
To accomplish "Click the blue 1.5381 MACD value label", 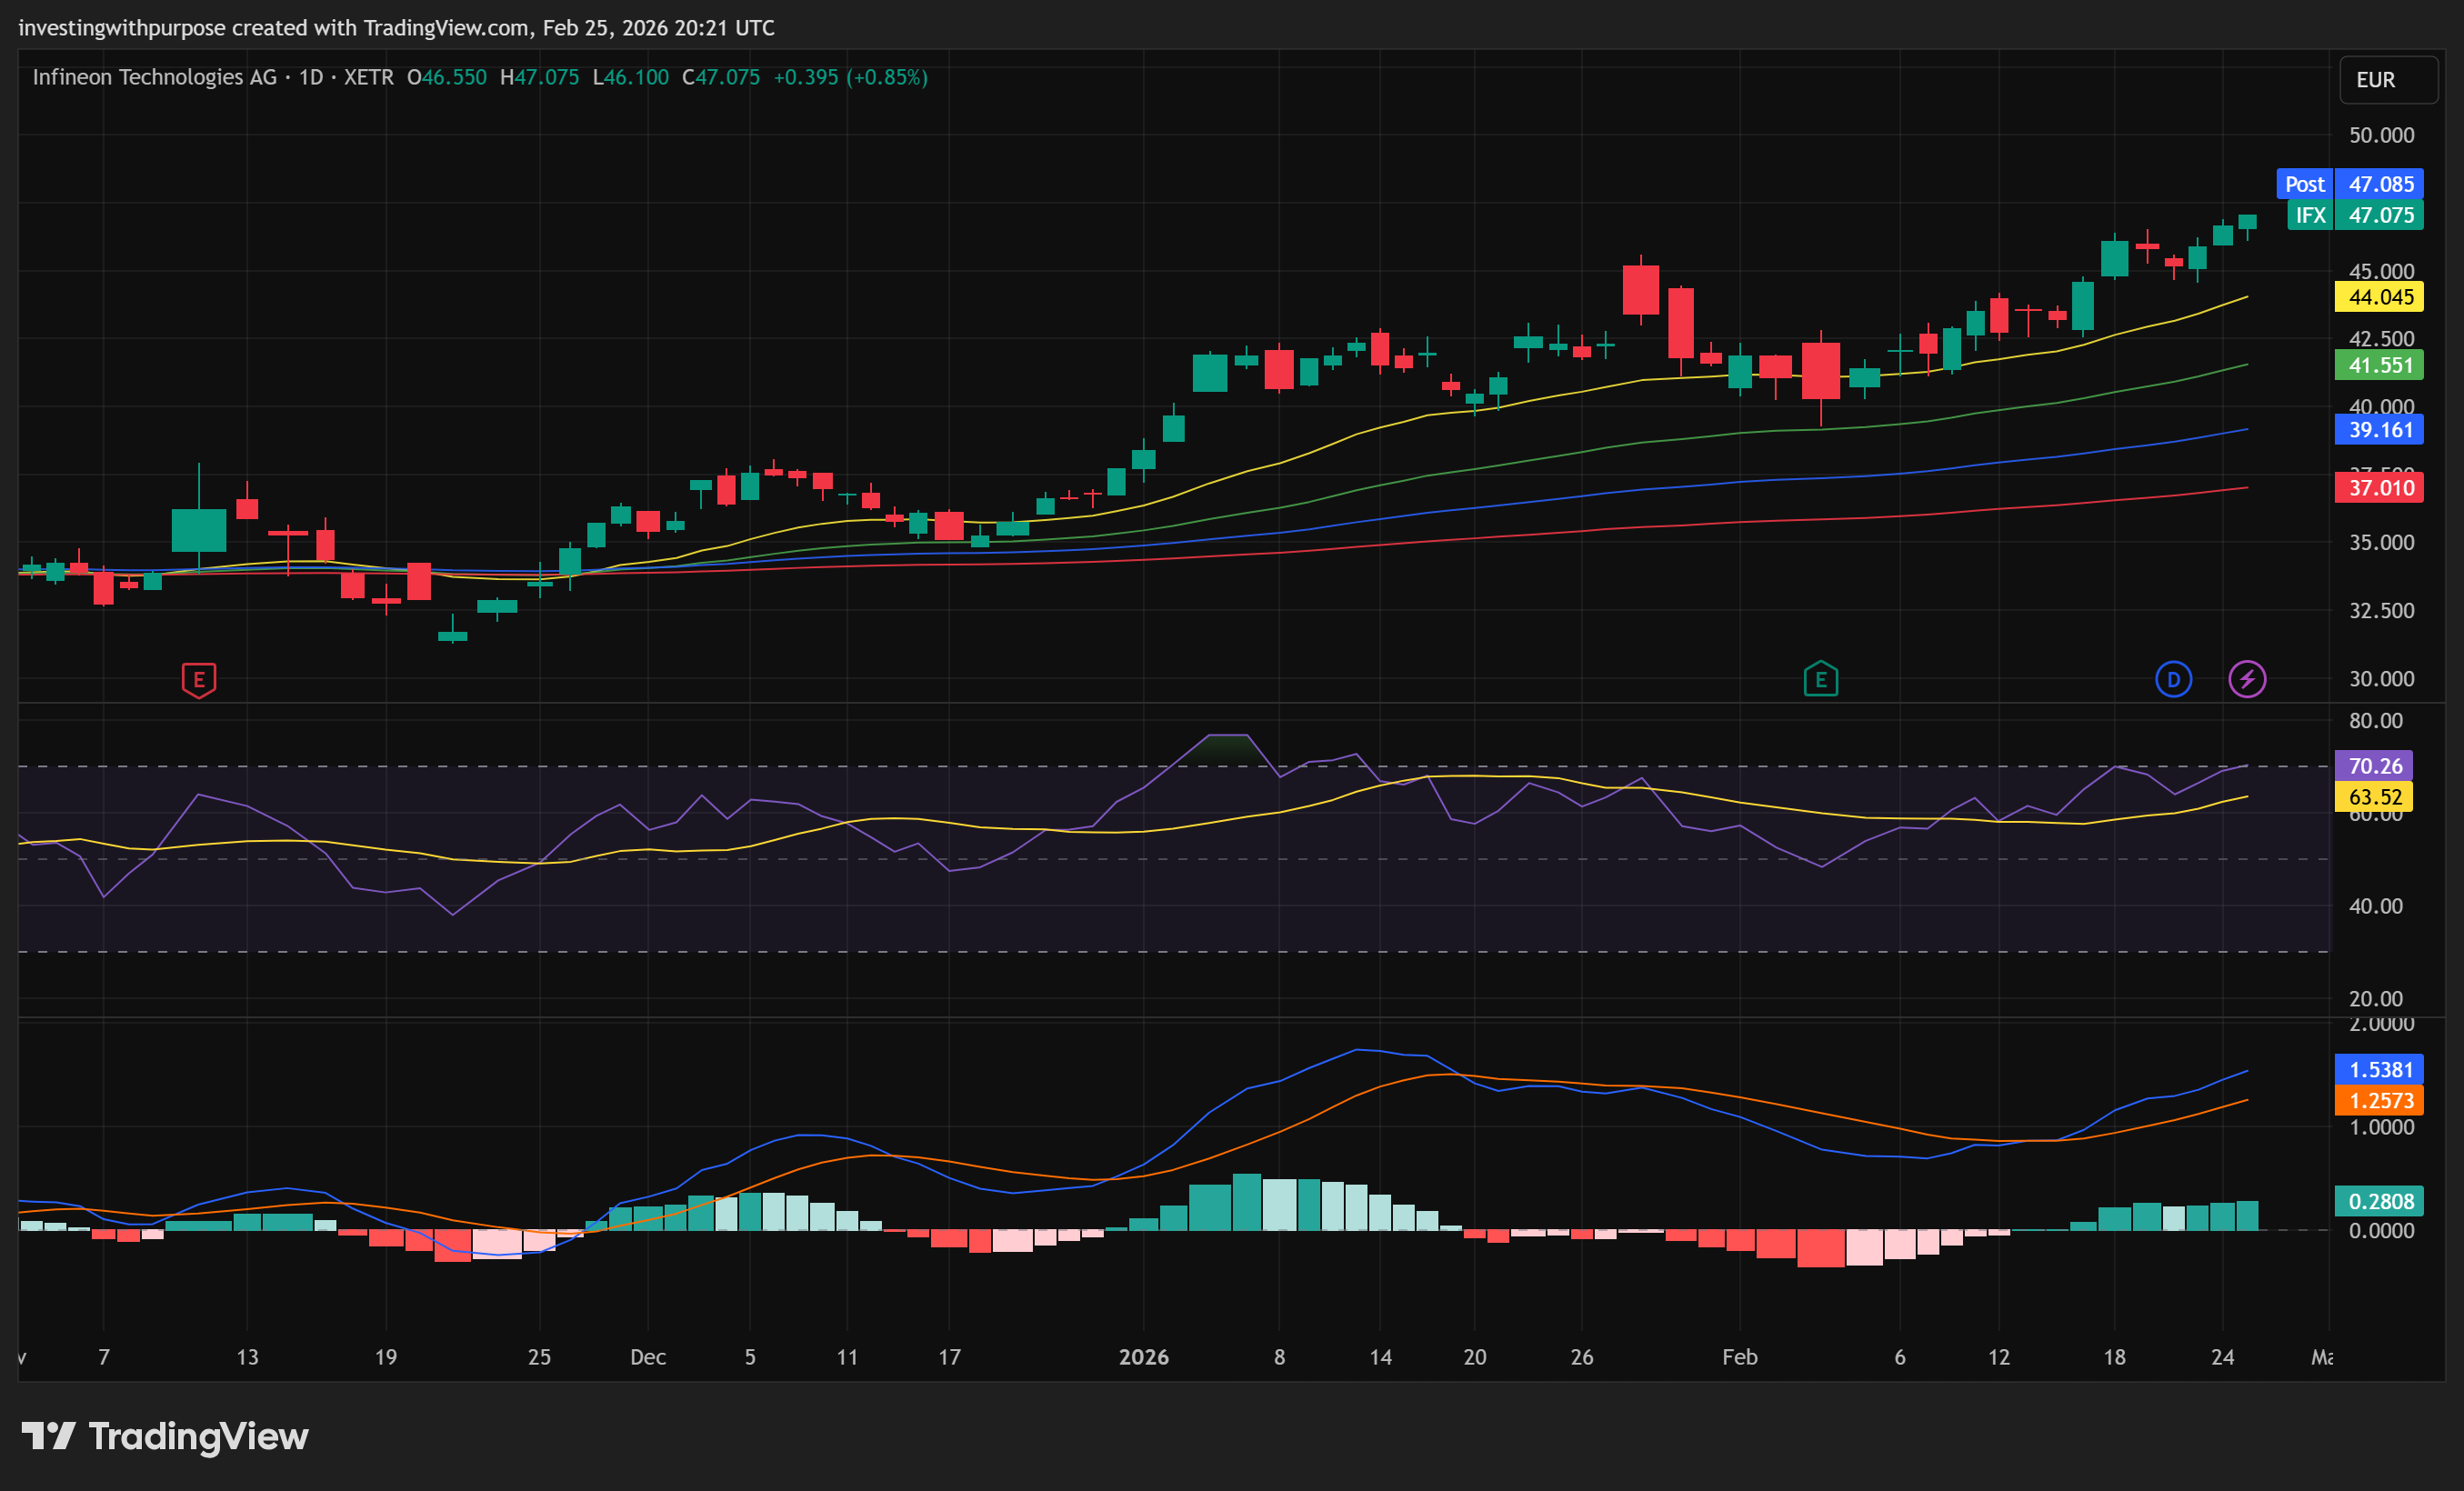I will pos(2379,1069).
